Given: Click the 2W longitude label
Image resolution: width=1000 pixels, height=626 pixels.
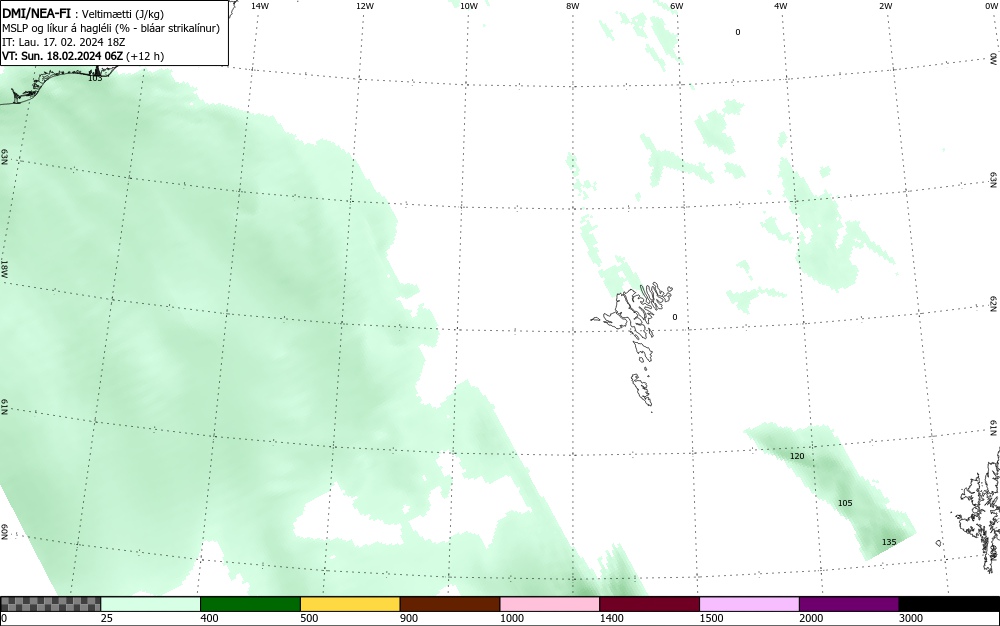Looking at the screenshot, I should [x=885, y=6].
